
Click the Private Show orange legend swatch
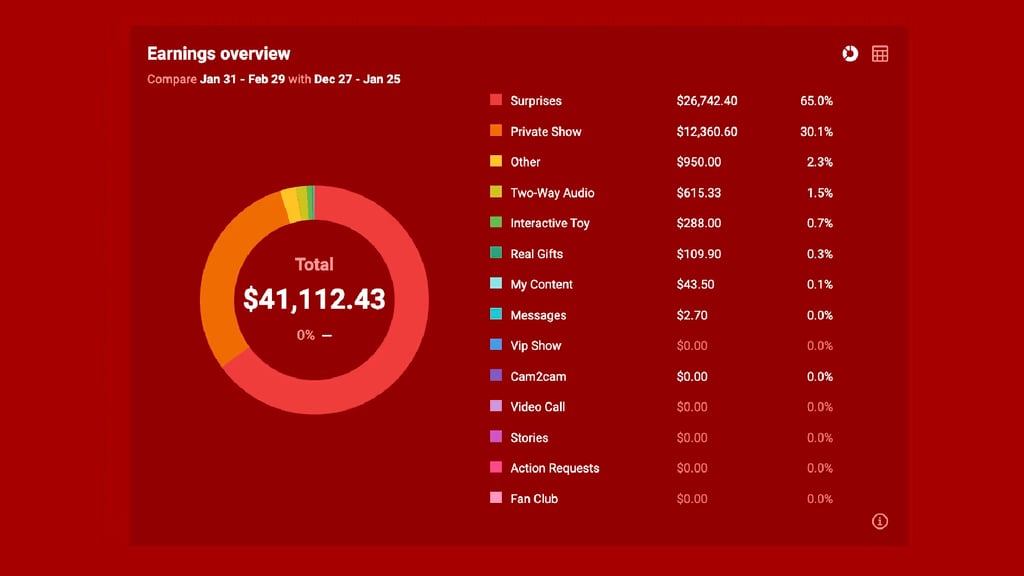tap(496, 131)
